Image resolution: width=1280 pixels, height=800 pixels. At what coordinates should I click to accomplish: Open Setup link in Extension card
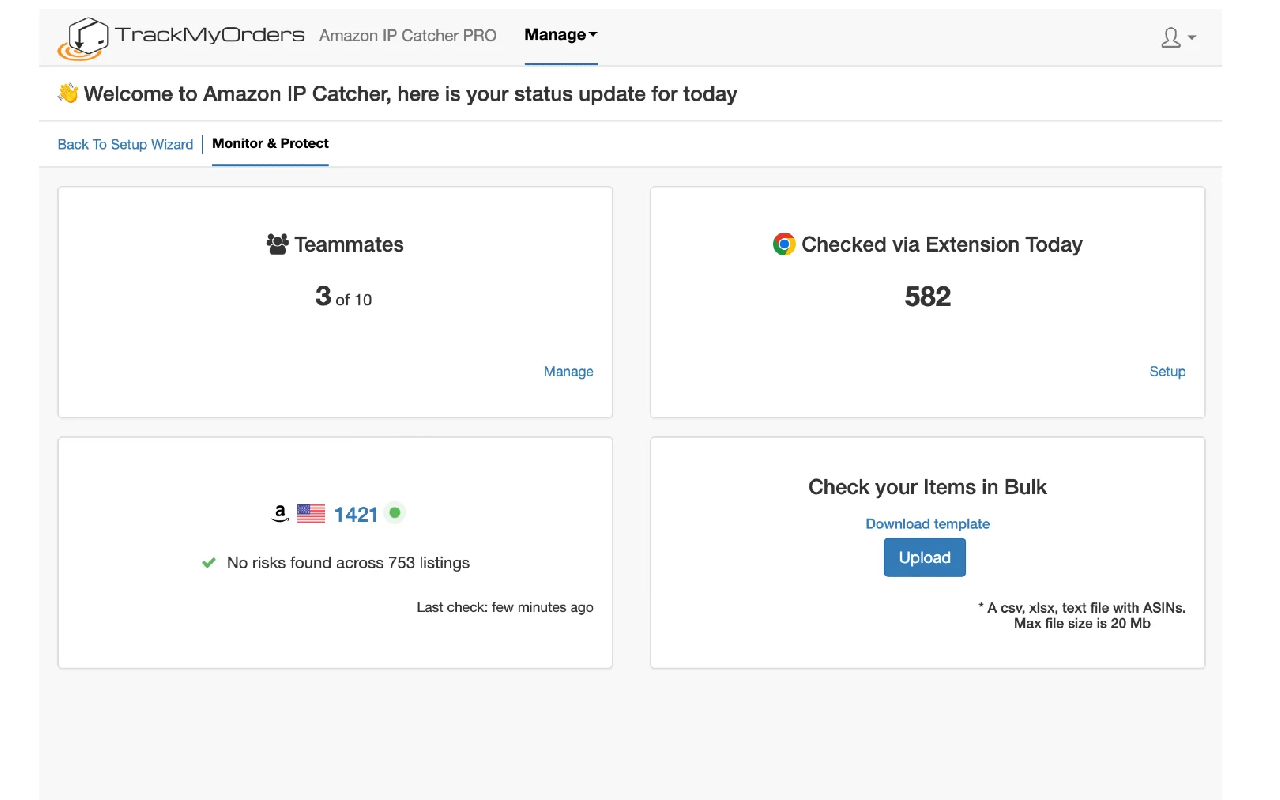pyautogui.click(x=1167, y=371)
